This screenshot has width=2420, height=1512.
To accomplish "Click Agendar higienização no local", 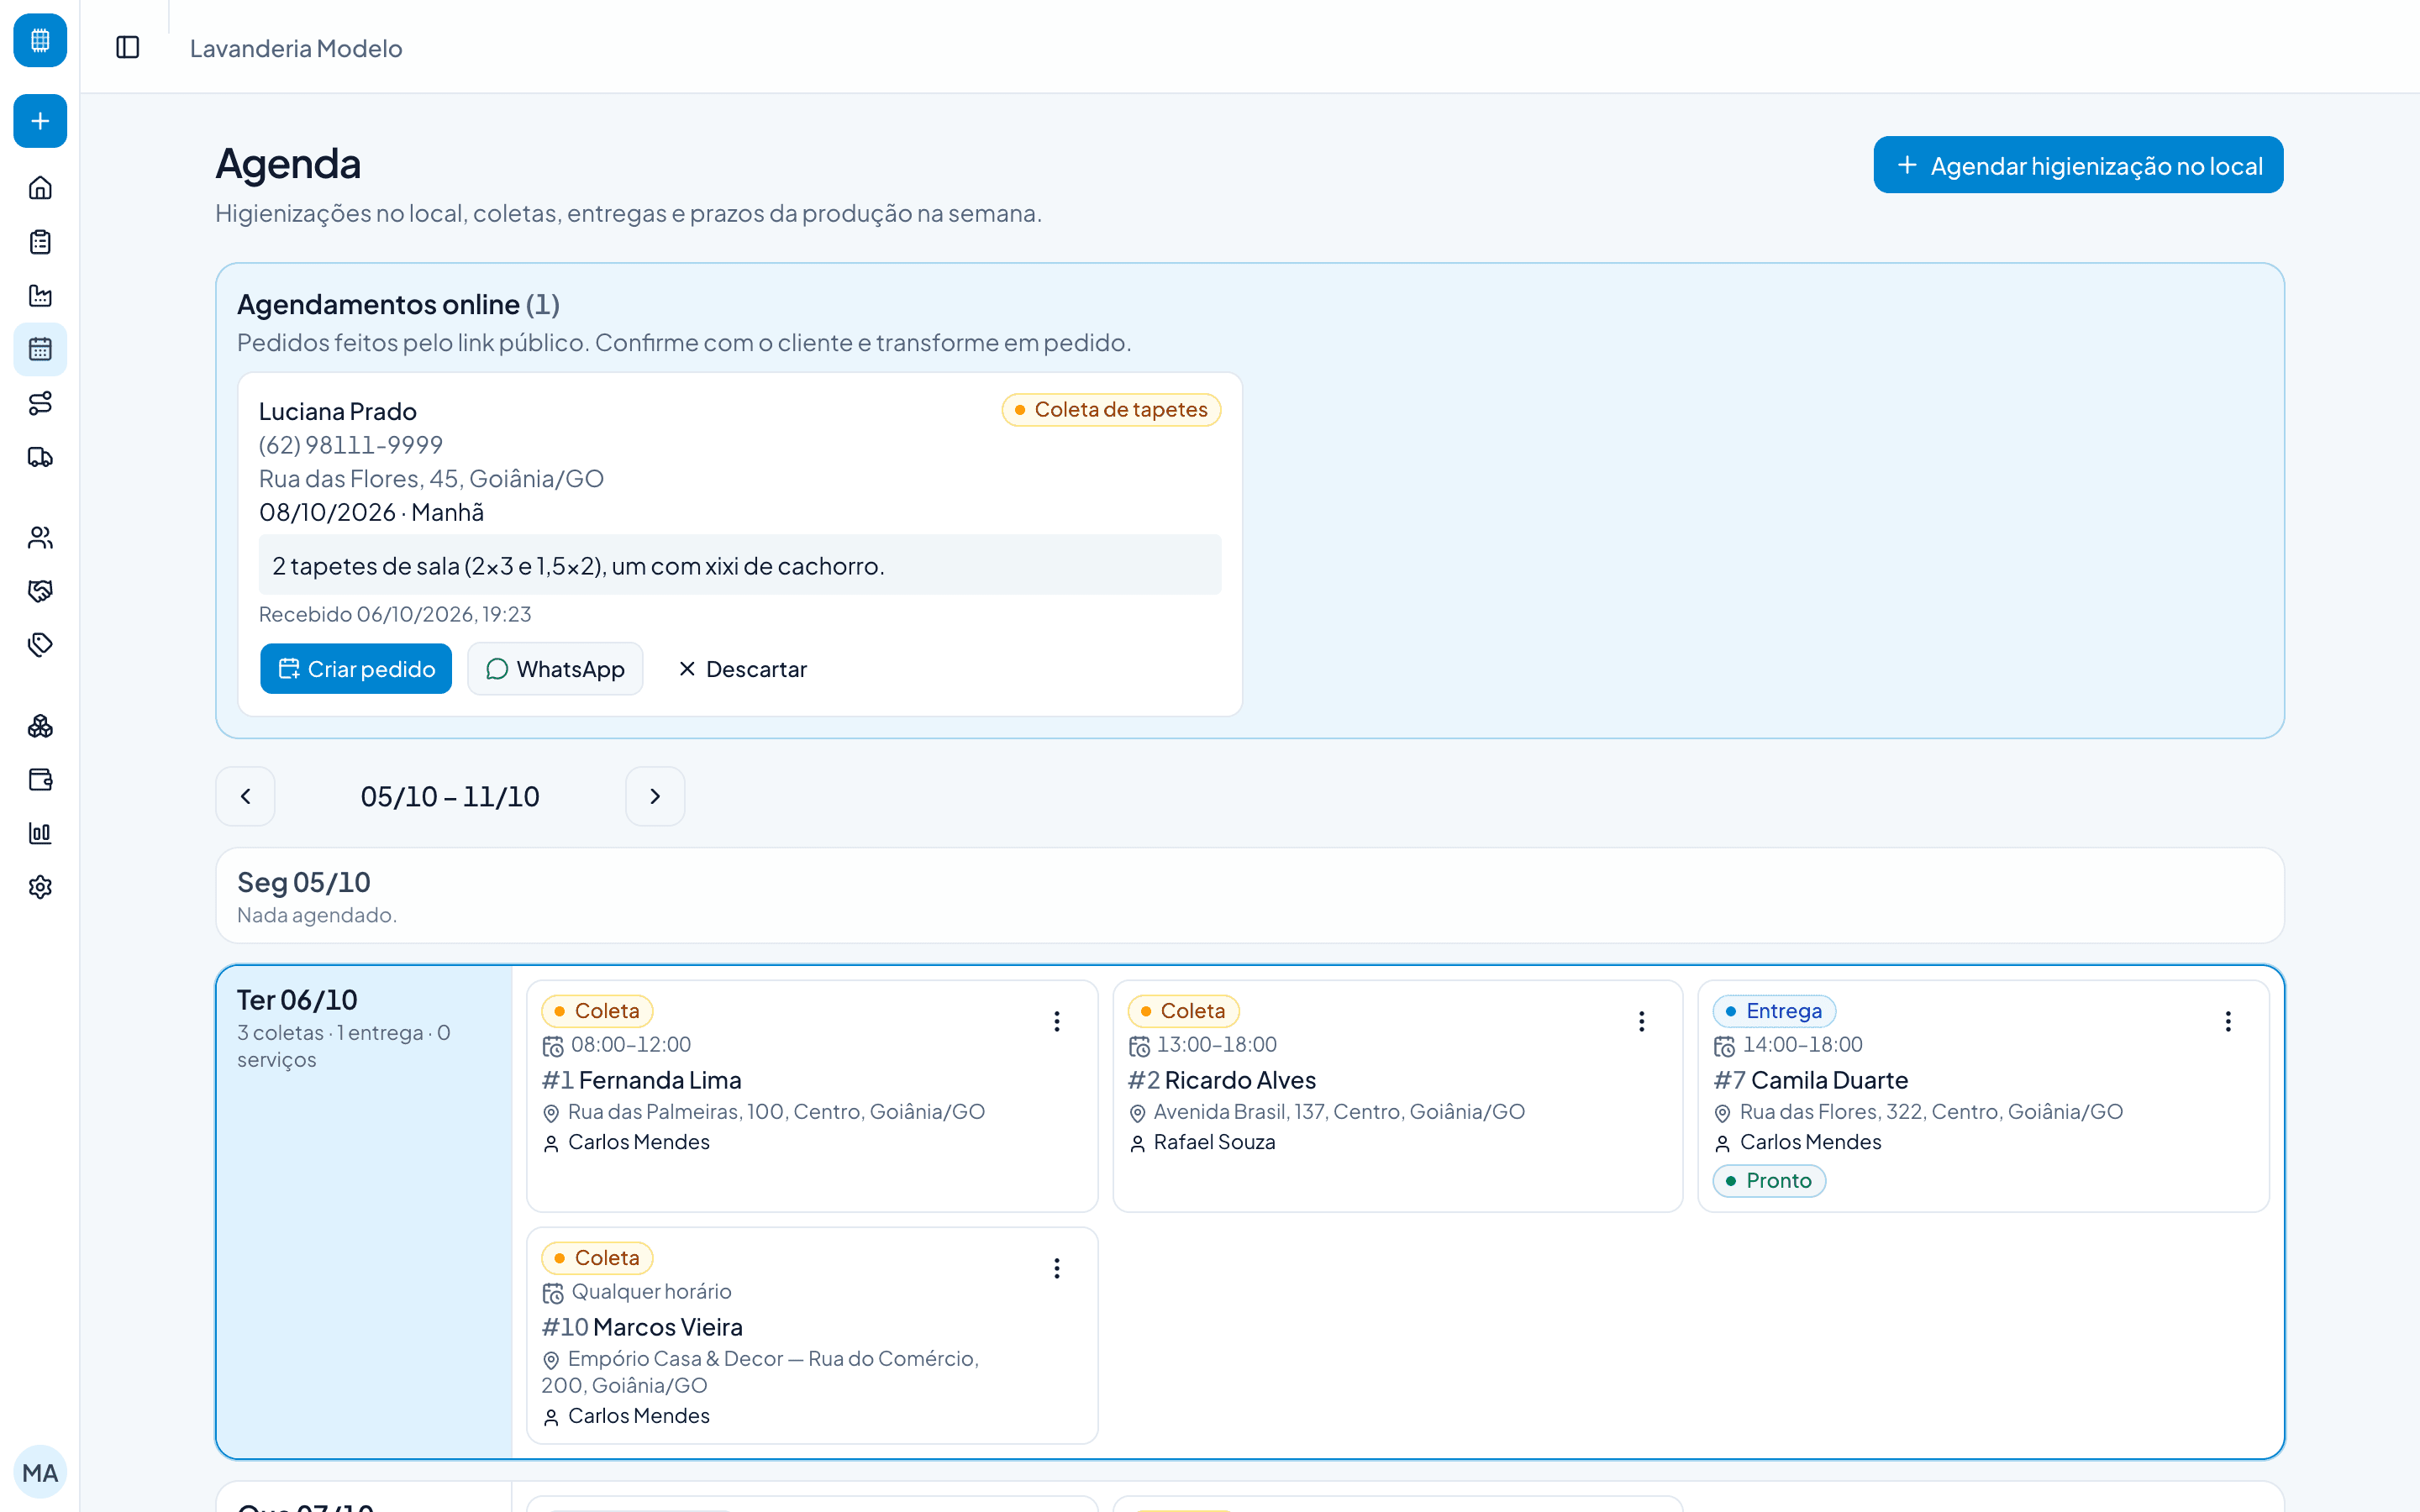I will point(2078,165).
